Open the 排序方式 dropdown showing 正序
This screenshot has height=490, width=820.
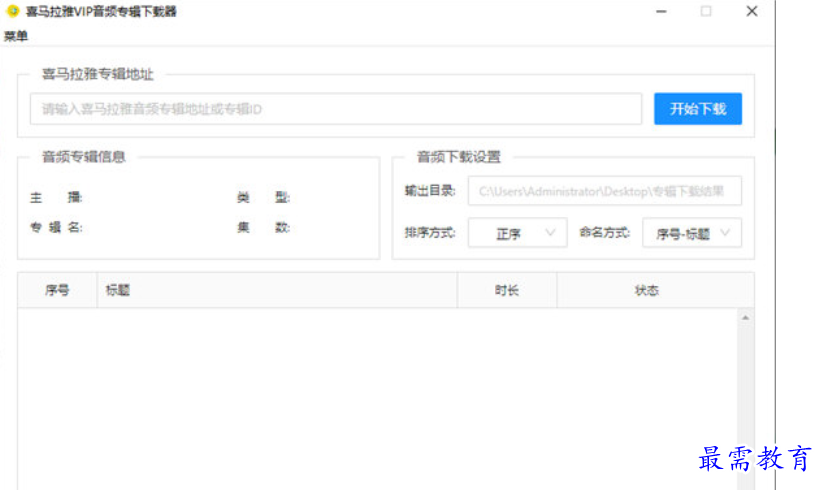coord(517,233)
